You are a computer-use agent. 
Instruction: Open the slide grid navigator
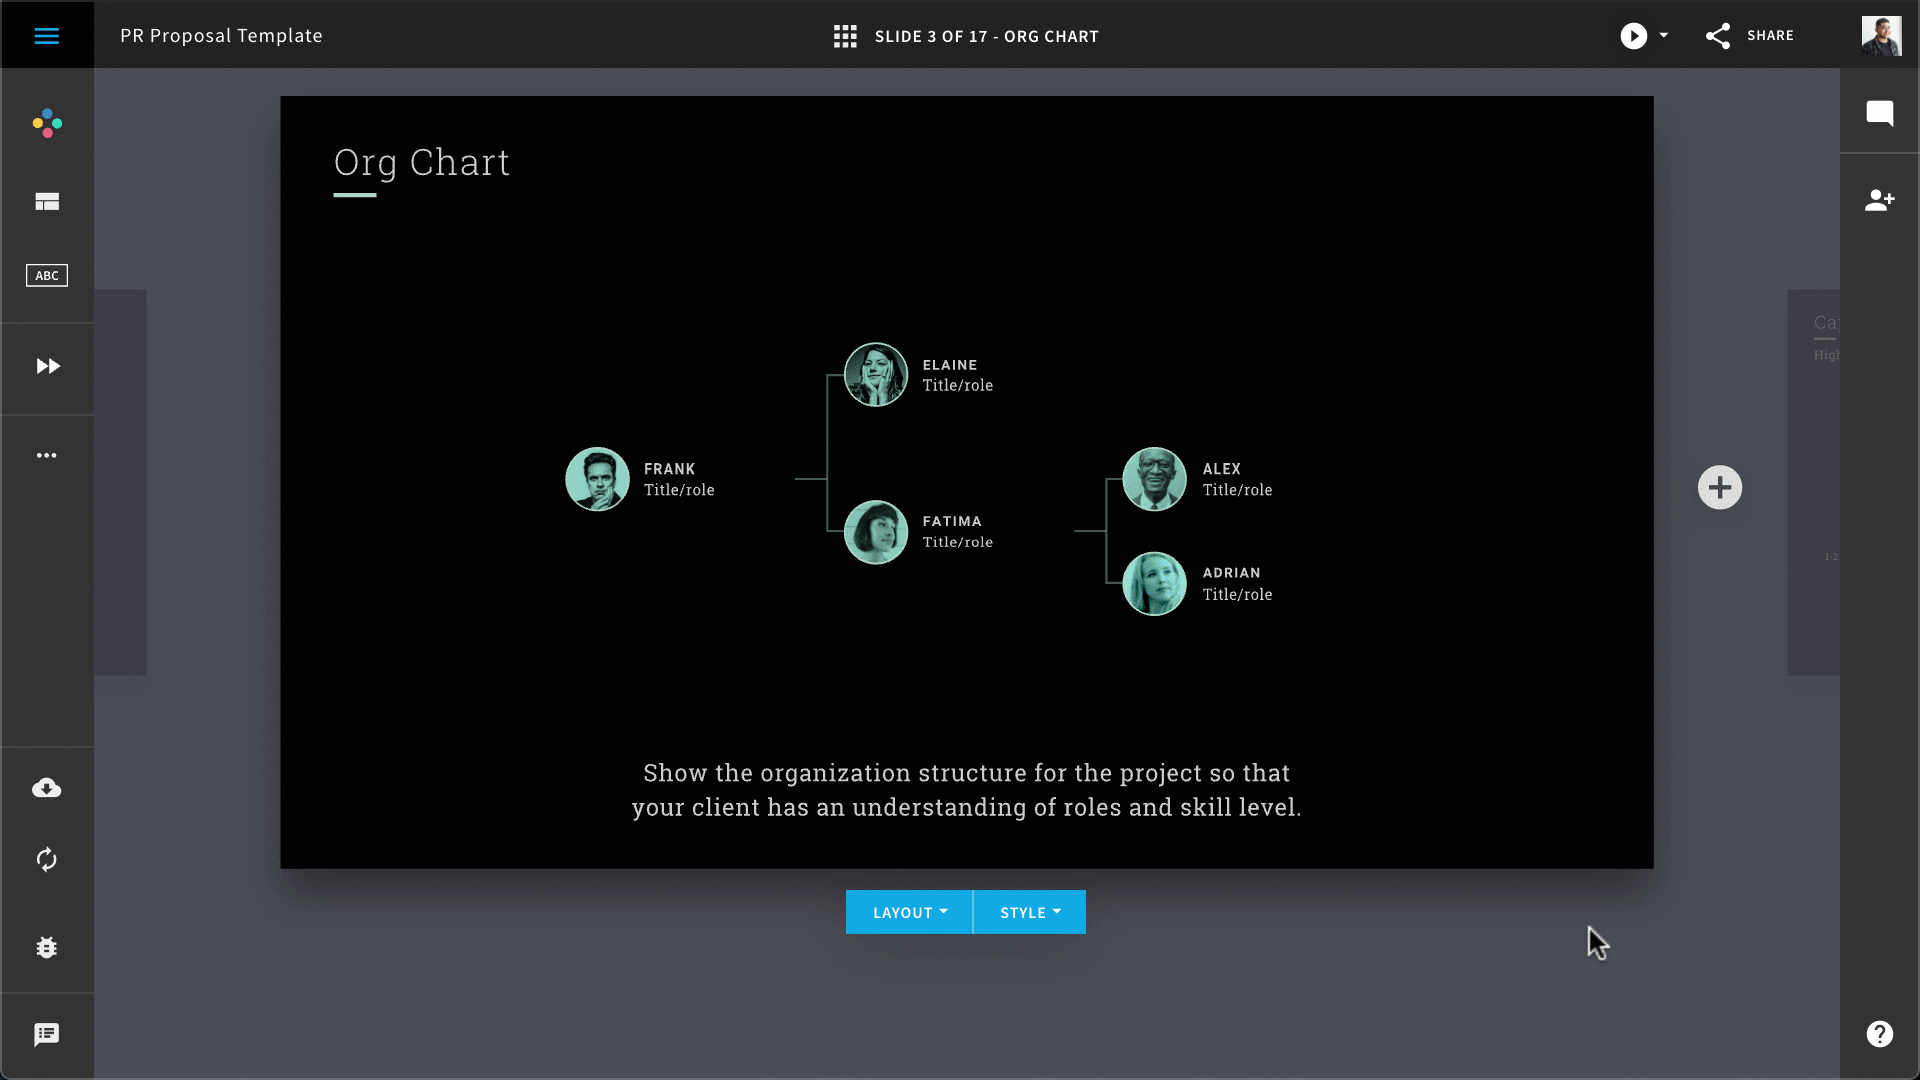tap(845, 36)
